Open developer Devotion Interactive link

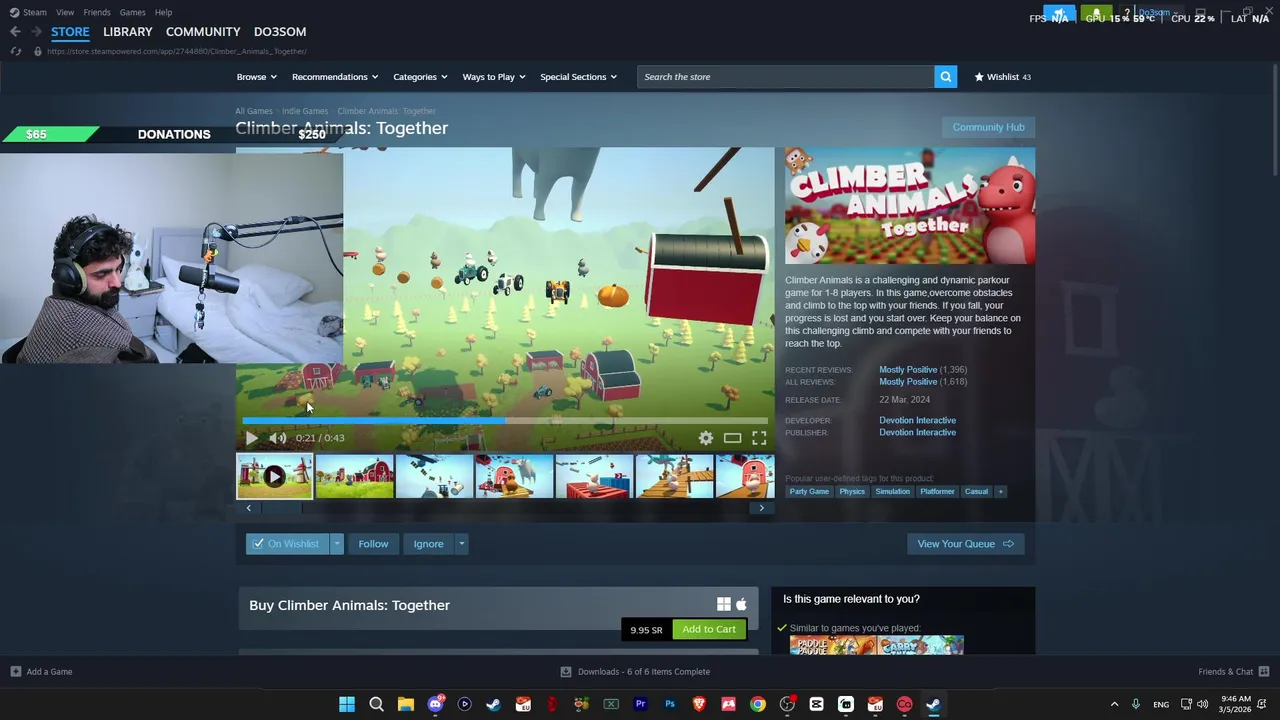917,420
